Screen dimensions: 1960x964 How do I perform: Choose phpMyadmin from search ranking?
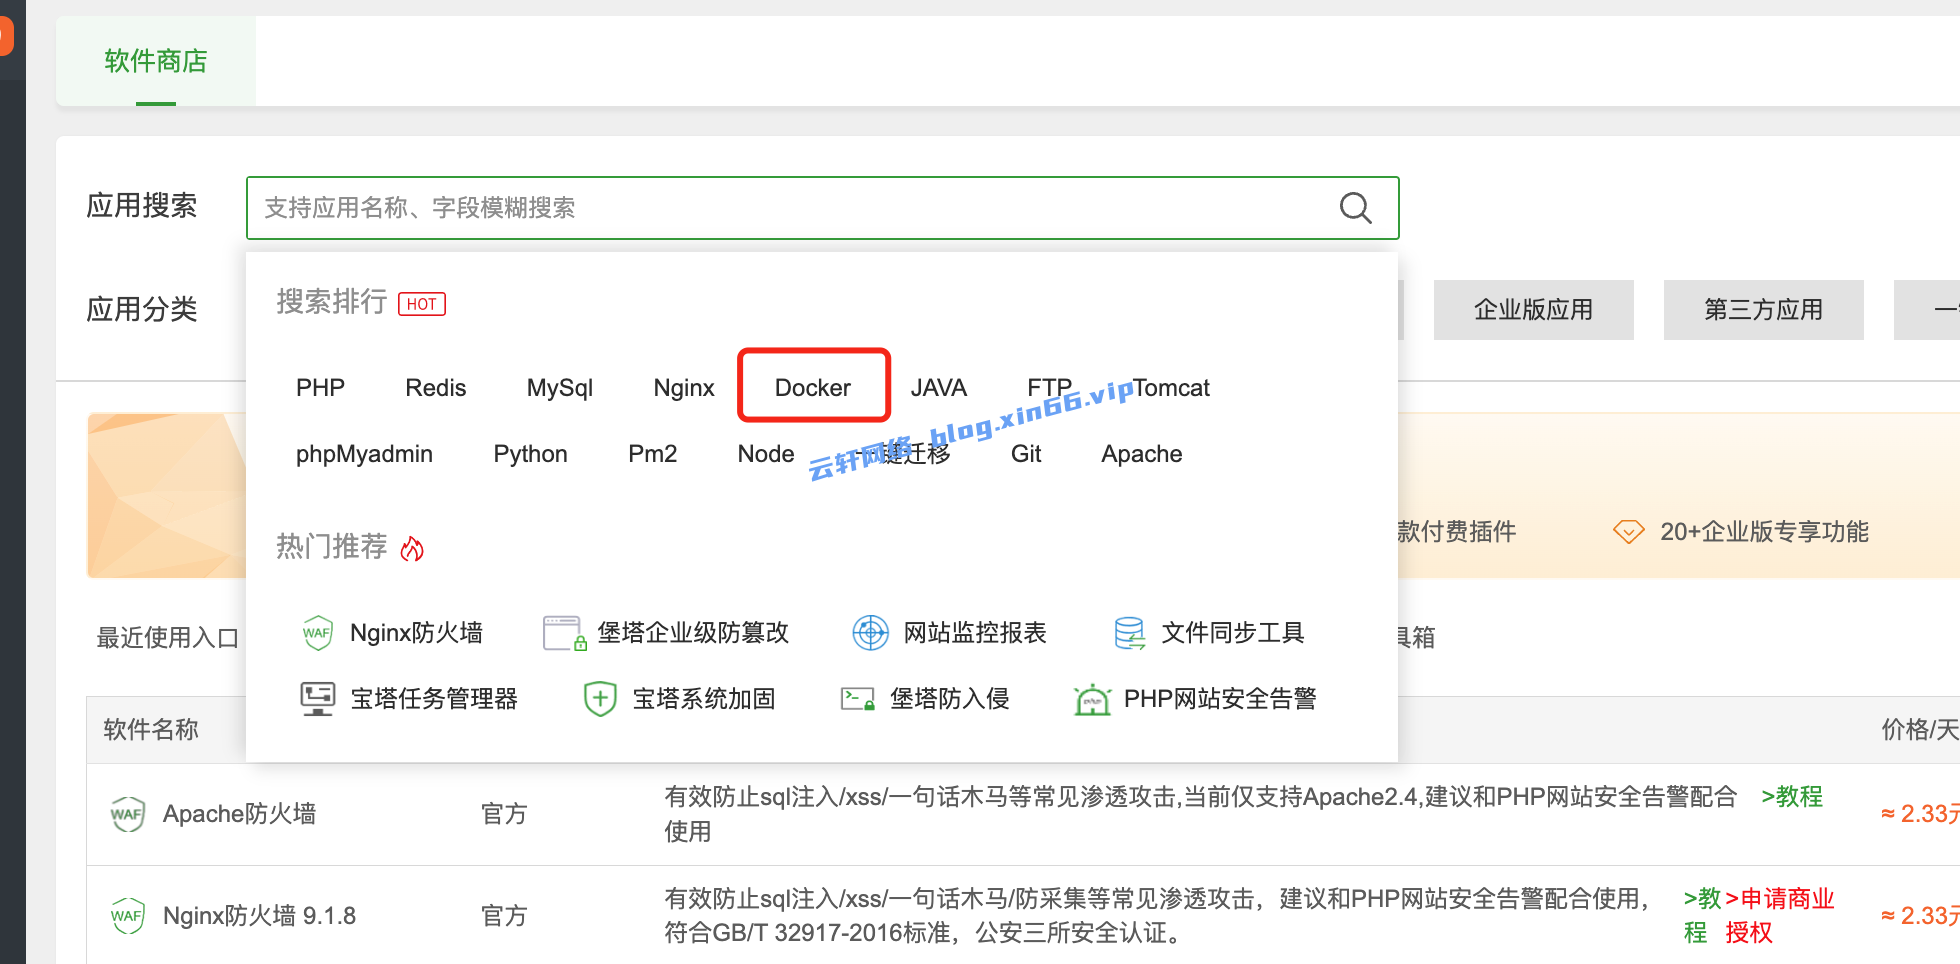[x=364, y=454]
